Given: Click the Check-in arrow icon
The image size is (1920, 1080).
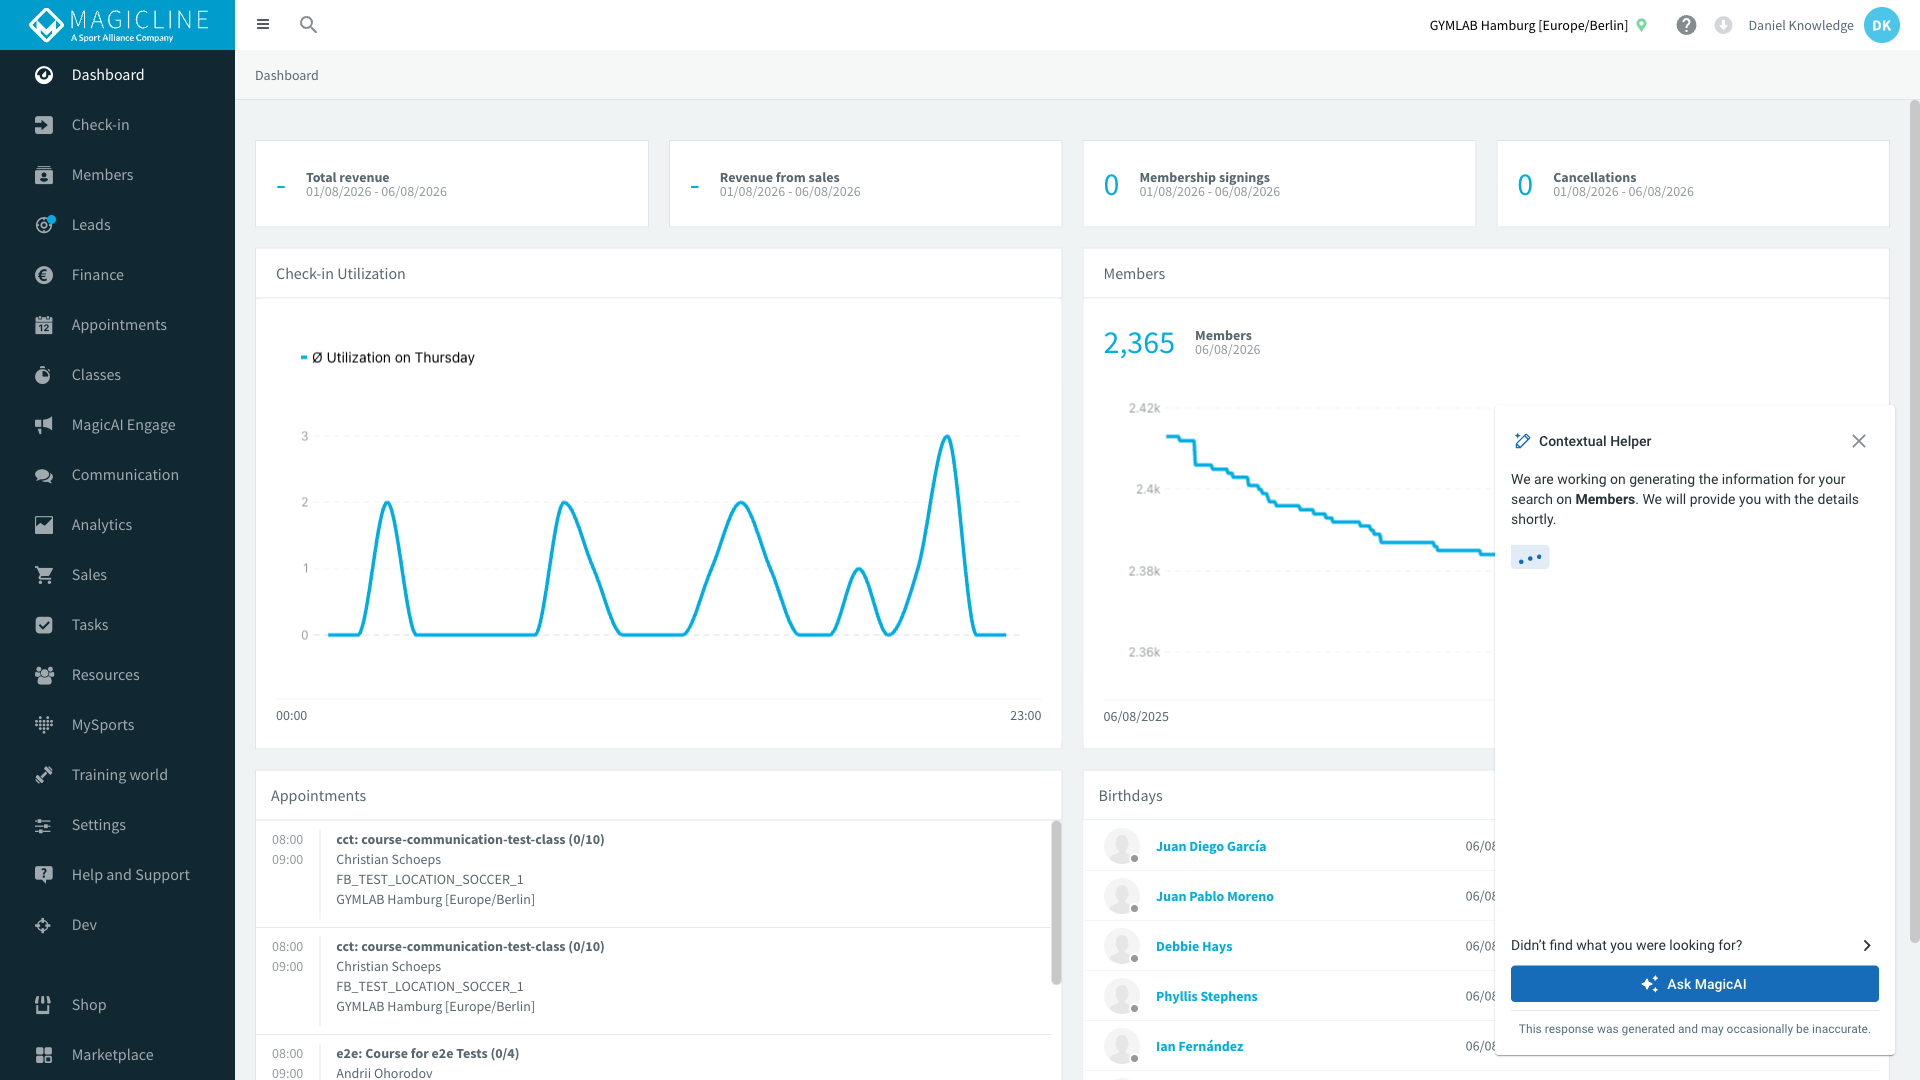Looking at the screenshot, I should [x=44, y=125].
